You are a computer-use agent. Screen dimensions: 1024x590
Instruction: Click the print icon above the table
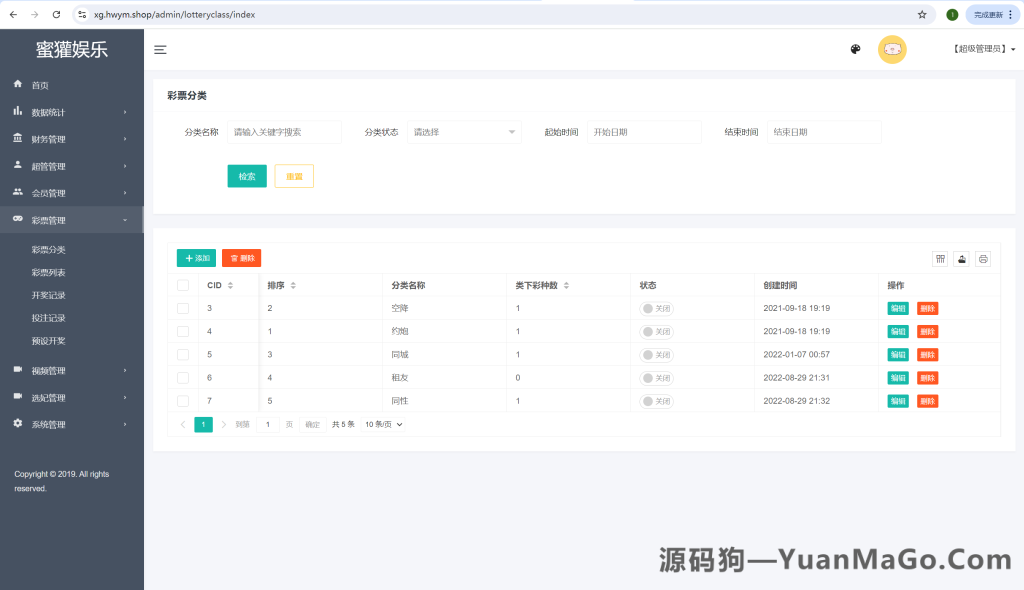(x=982, y=258)
